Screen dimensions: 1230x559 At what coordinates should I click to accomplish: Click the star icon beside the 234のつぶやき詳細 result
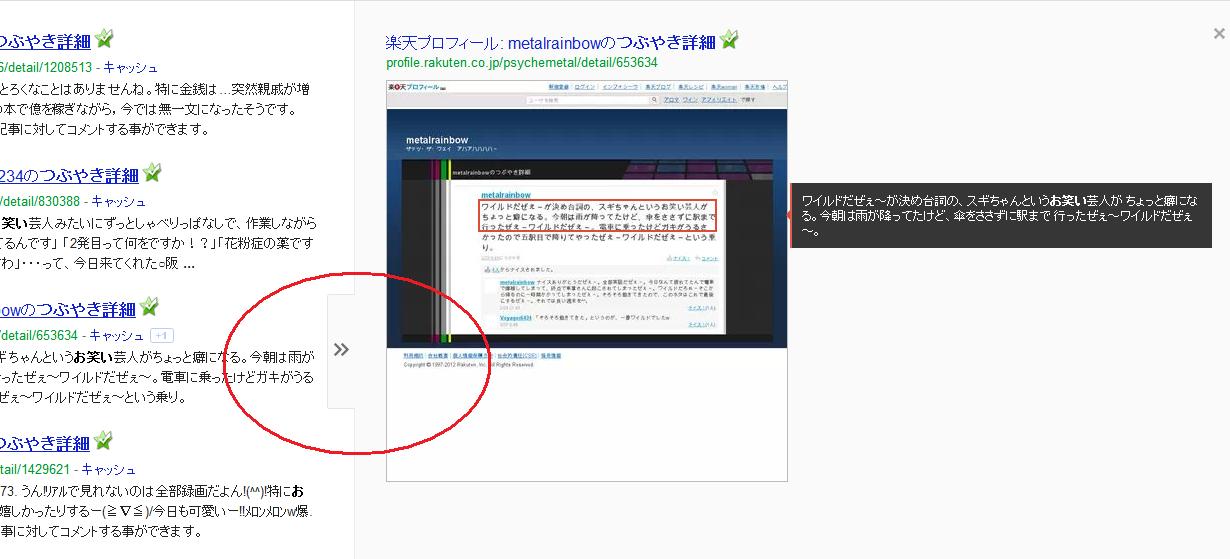(x=152, y=173)
